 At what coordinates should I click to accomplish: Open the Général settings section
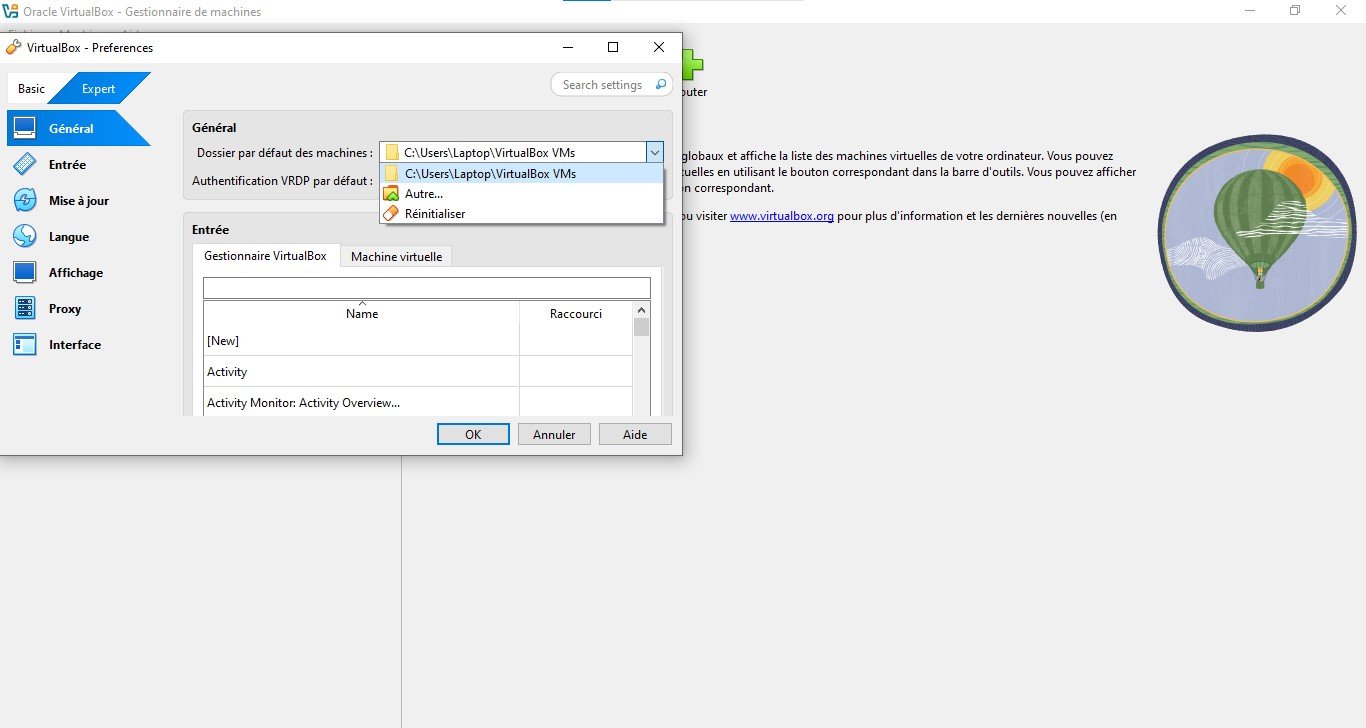pyautogui.click(x=71, y=129)
